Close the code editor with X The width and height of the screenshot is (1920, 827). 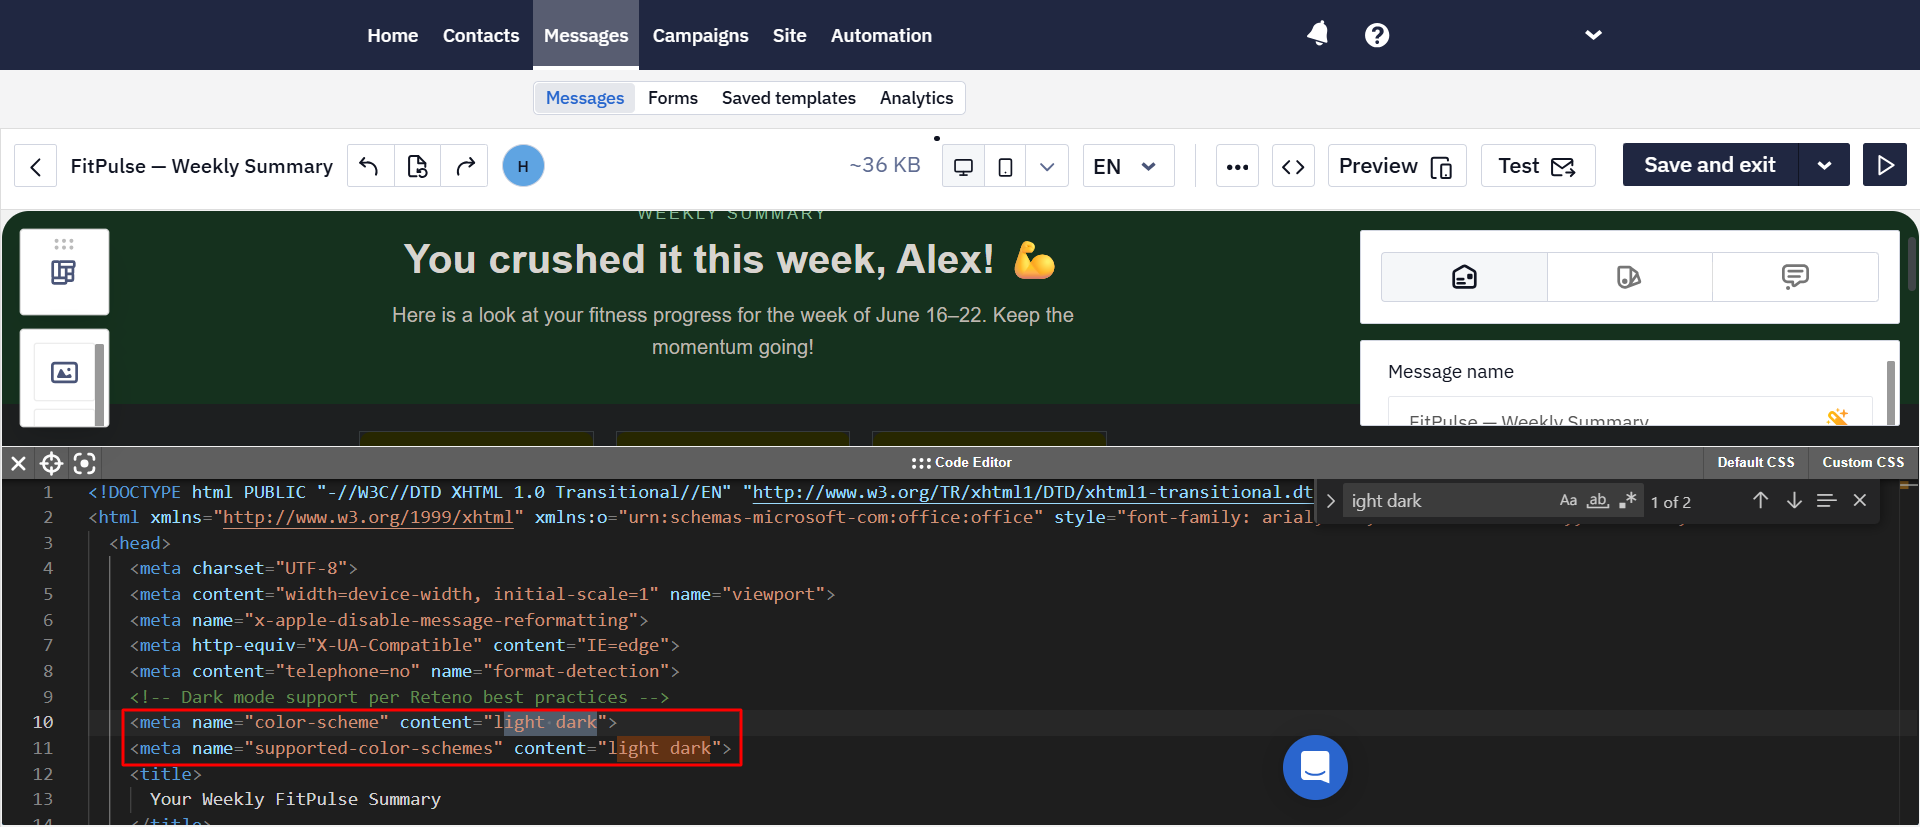(18, 463)
